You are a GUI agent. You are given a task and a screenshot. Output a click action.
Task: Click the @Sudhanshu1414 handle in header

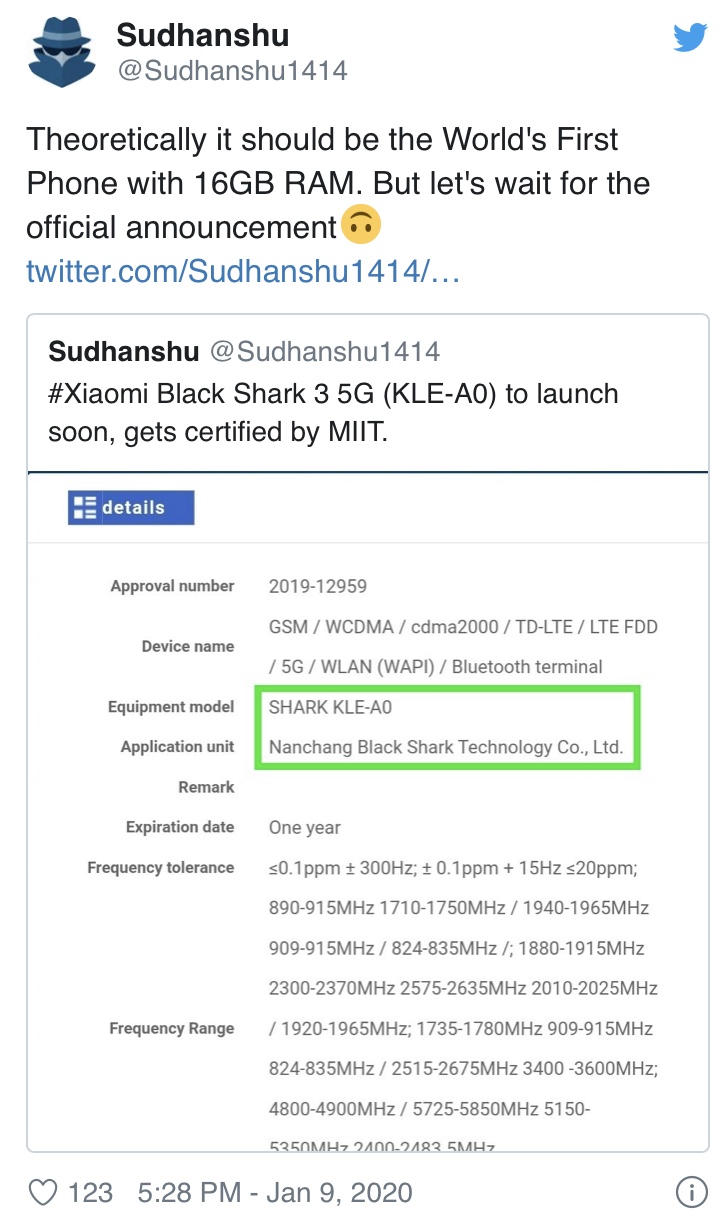point(232,71)
